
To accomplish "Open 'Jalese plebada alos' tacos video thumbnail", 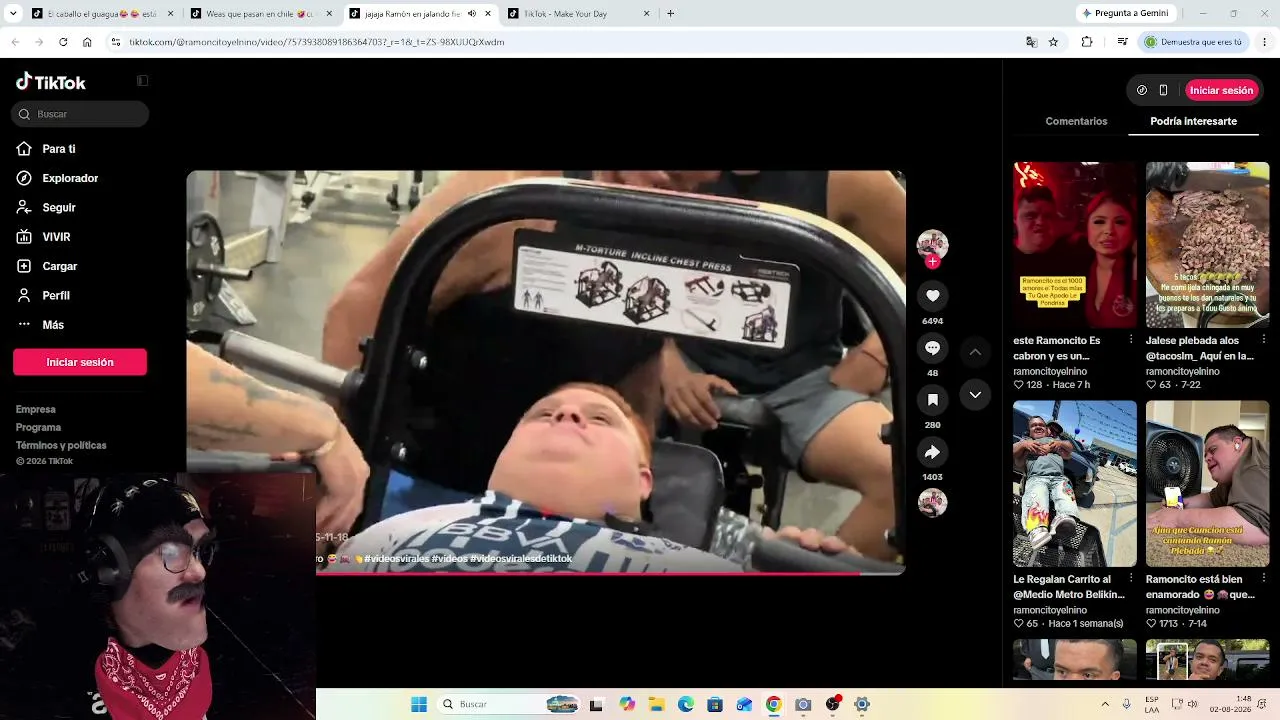I will click(x=1208, y=245).
